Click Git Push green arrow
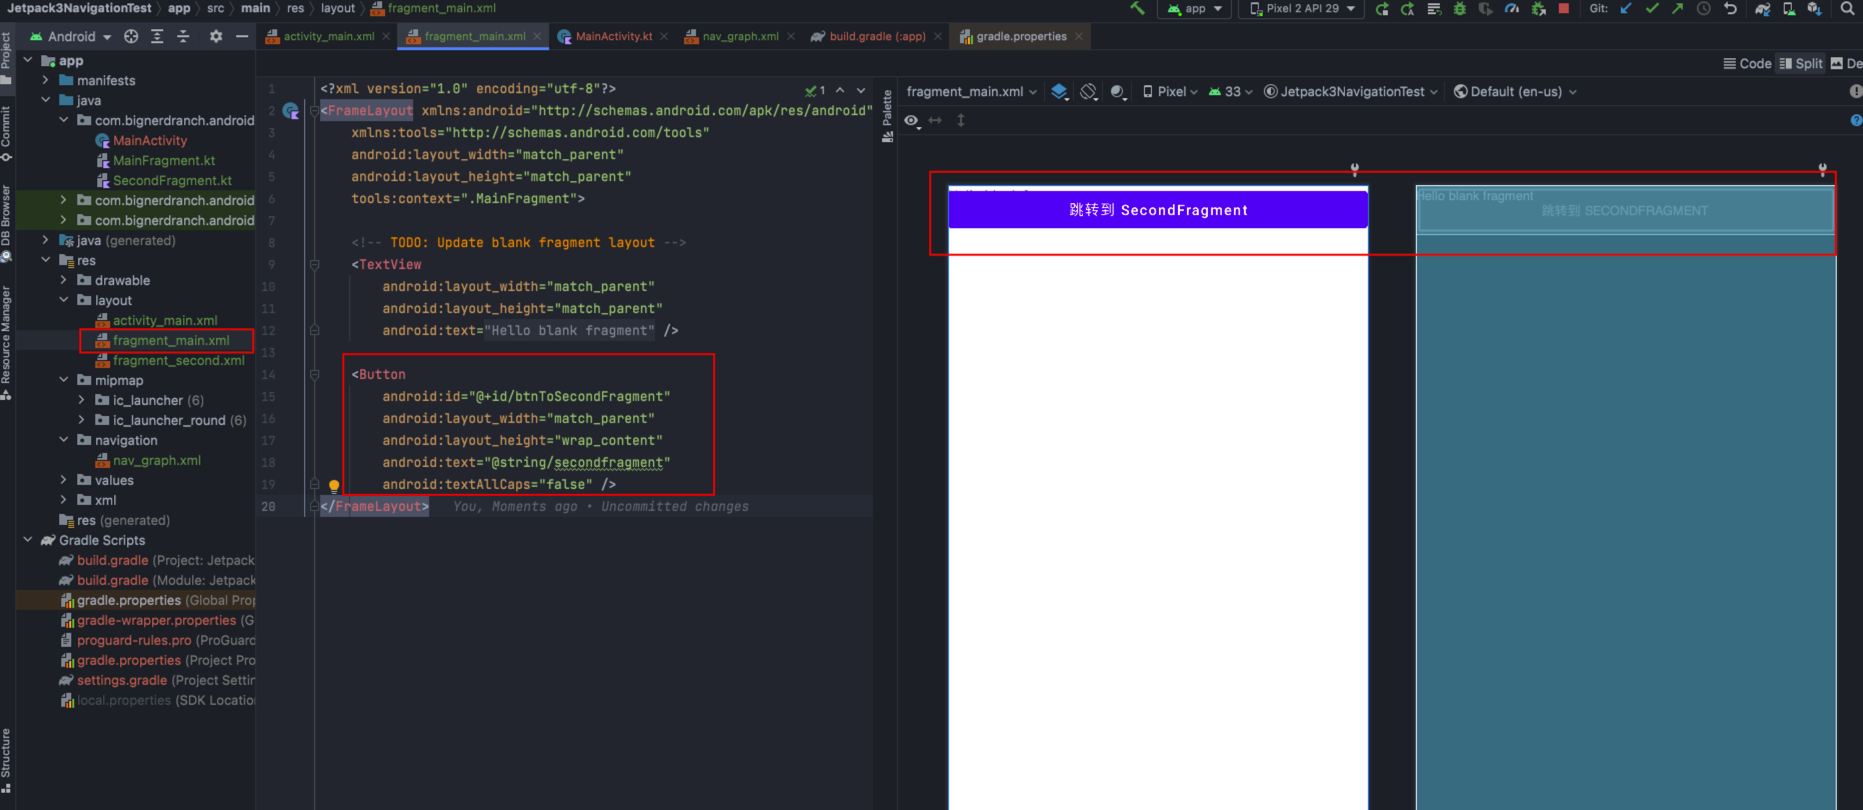The width and height of the screenshot is (1863, 810). click(x=1678, y=8)
